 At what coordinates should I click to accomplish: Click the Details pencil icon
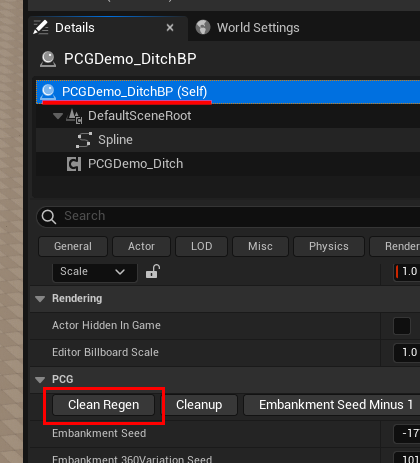pos(41,28)
